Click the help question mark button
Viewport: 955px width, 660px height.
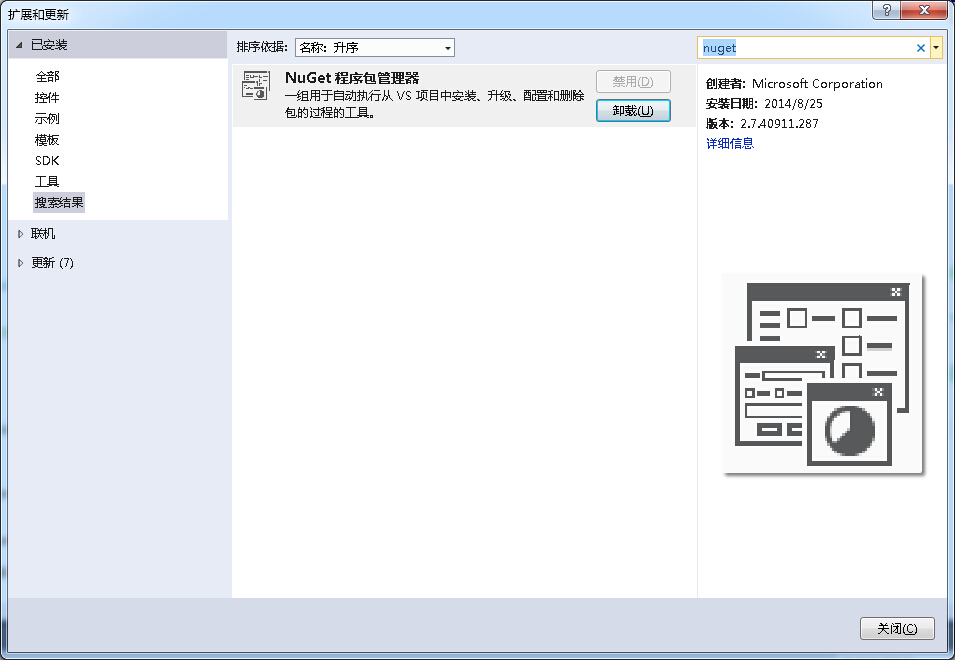pos(887,10)
